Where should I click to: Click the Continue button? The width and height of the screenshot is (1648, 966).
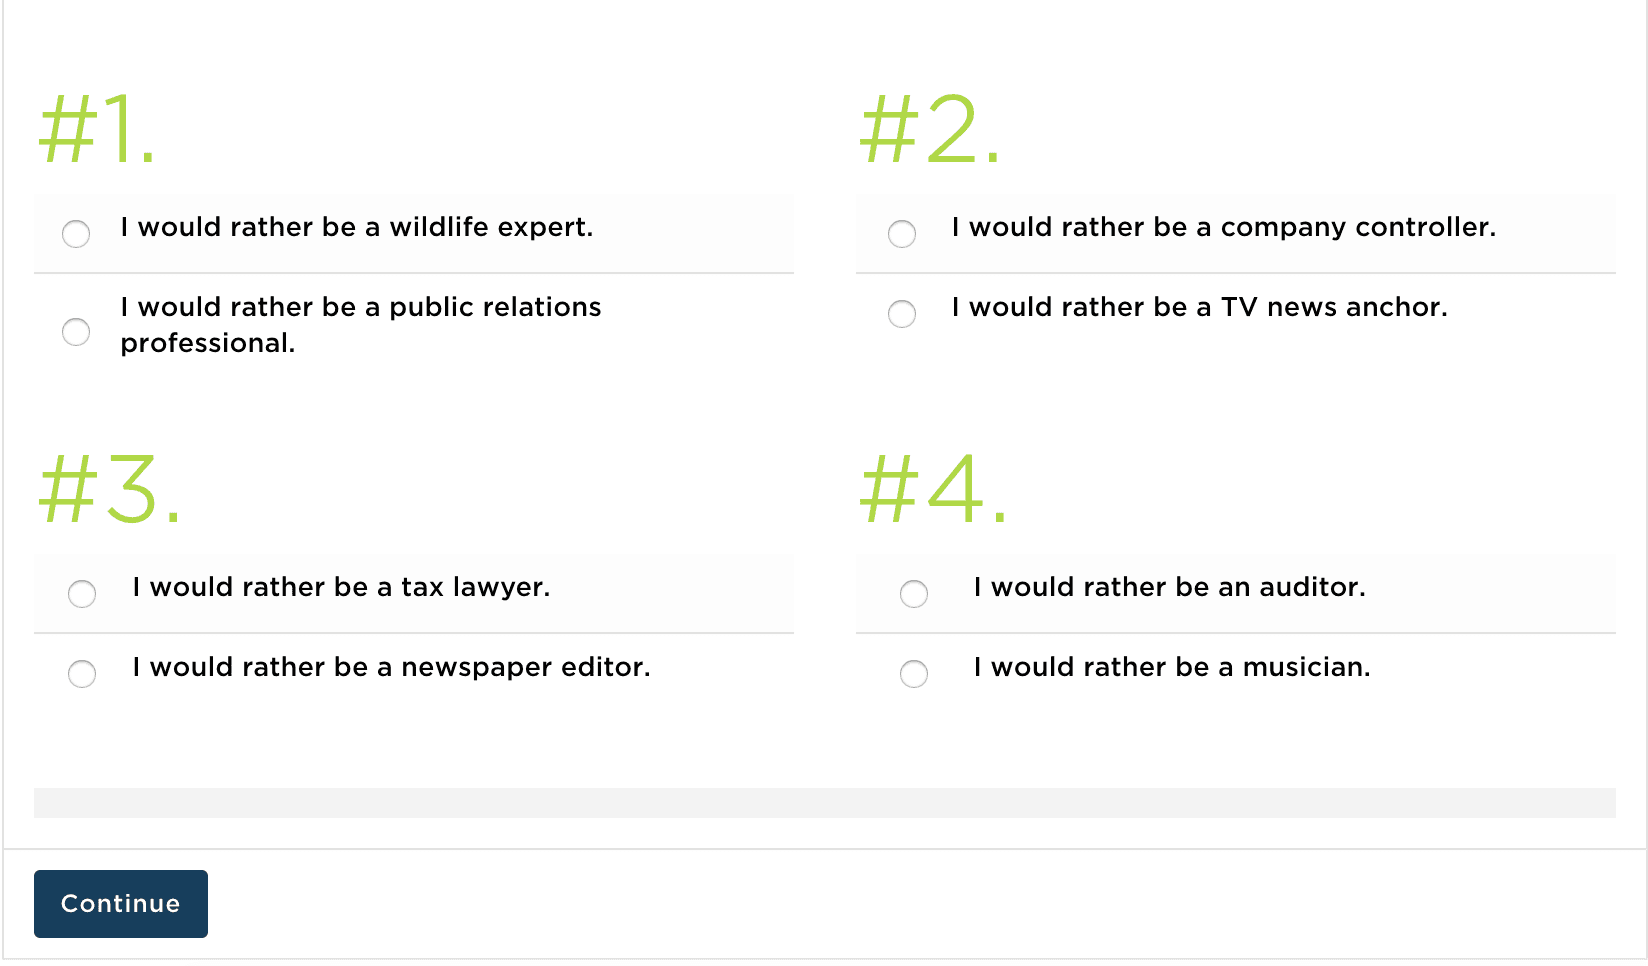[121, 904]
